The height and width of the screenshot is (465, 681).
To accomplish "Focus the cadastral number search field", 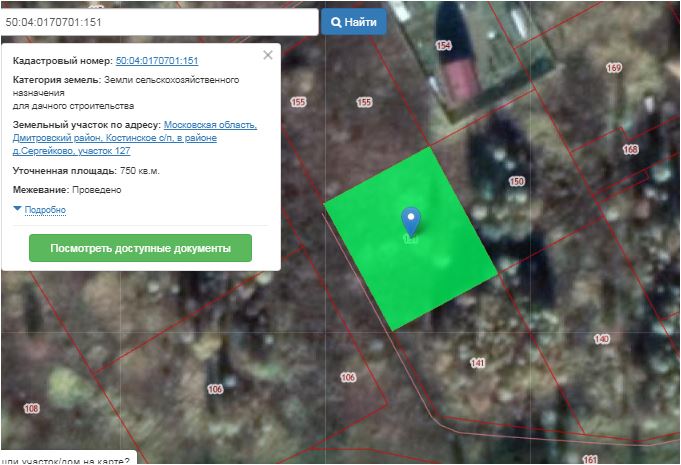I will (x=158, y=21).
